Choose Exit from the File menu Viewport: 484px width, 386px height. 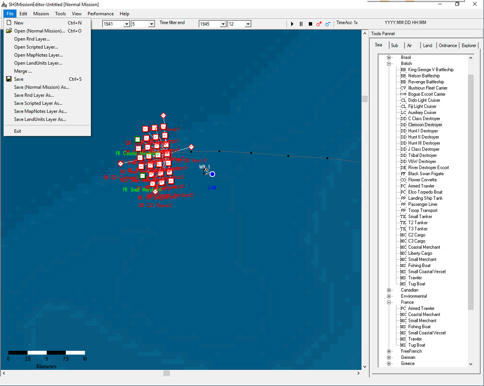pos(18,131)
